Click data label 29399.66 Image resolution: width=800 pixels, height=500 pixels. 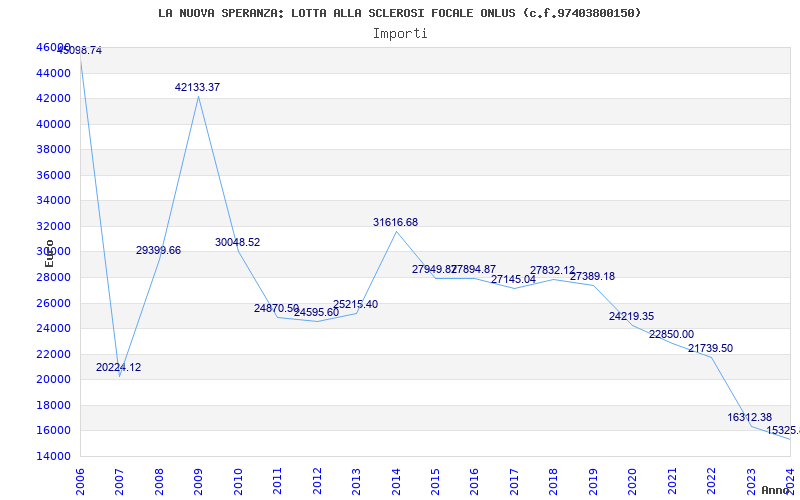click(158, 251)
